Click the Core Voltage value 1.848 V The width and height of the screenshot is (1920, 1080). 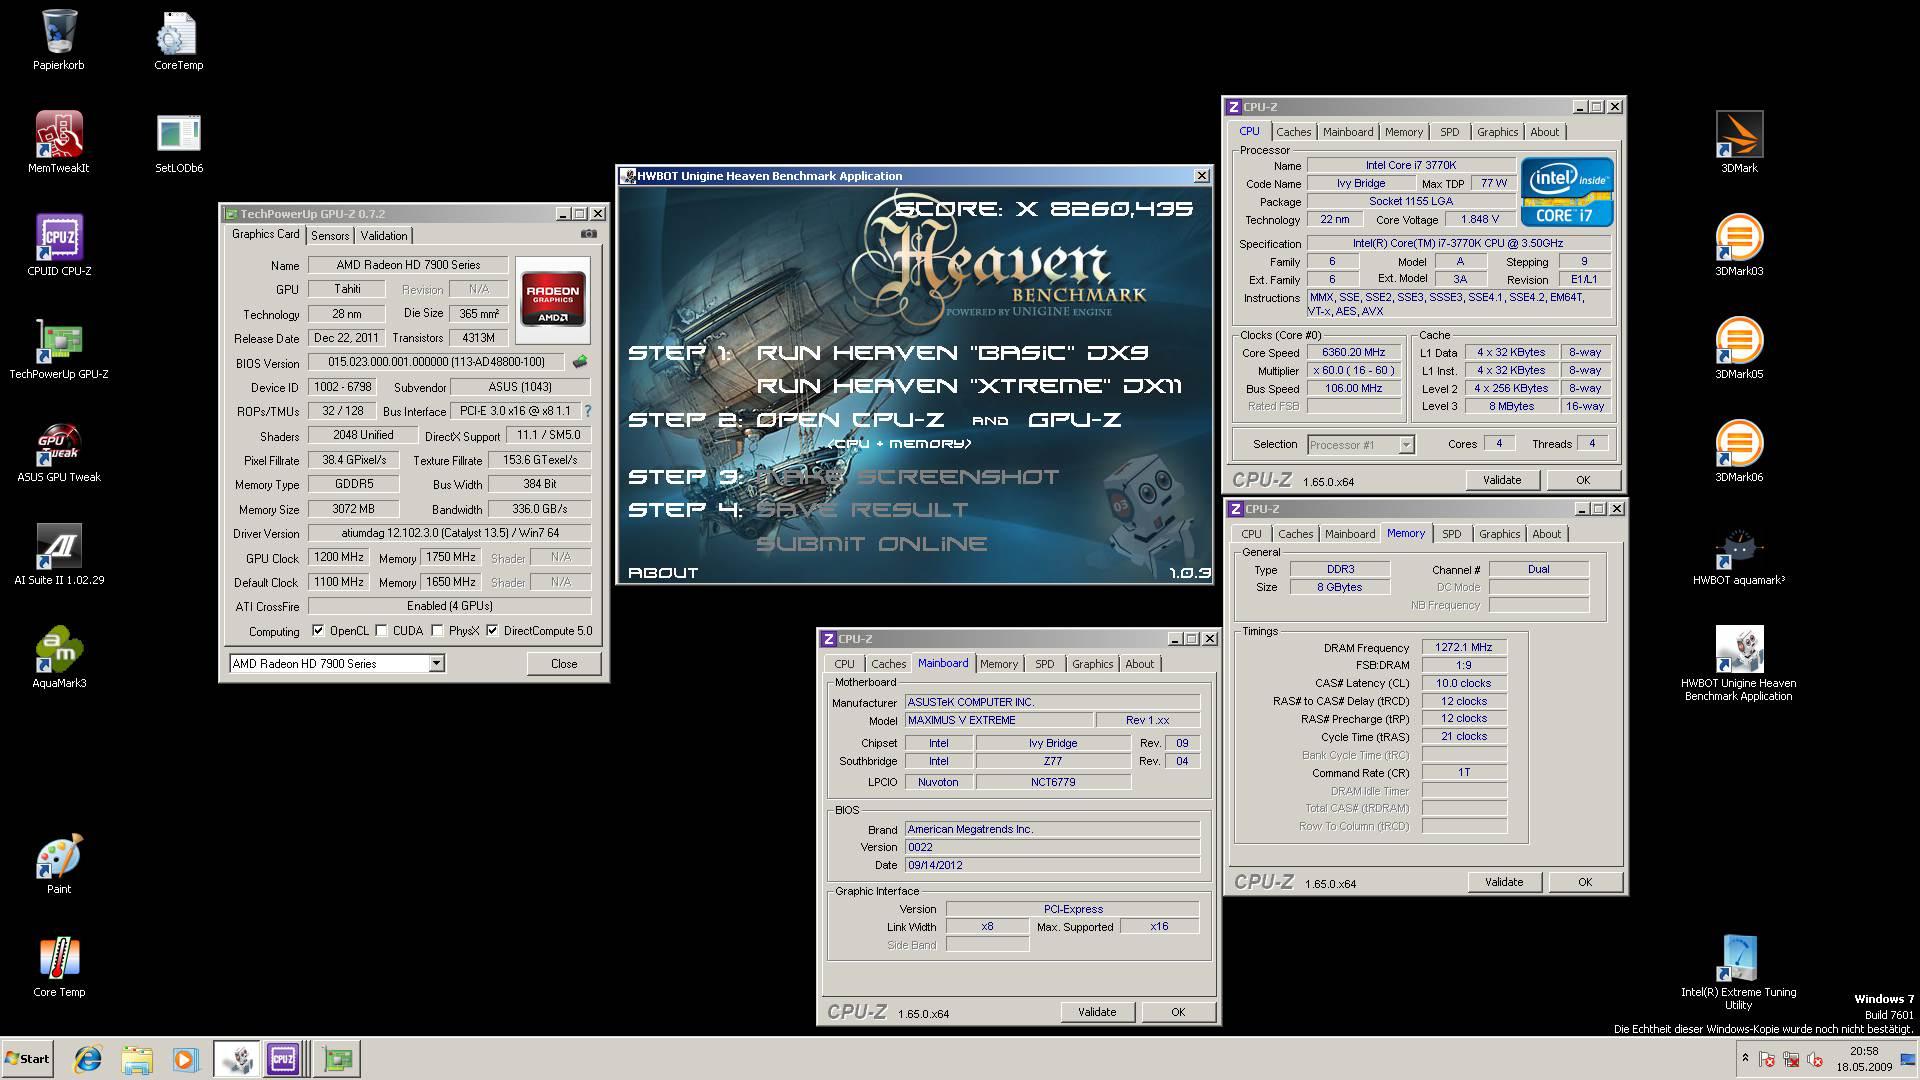(x=1480, y=219)
